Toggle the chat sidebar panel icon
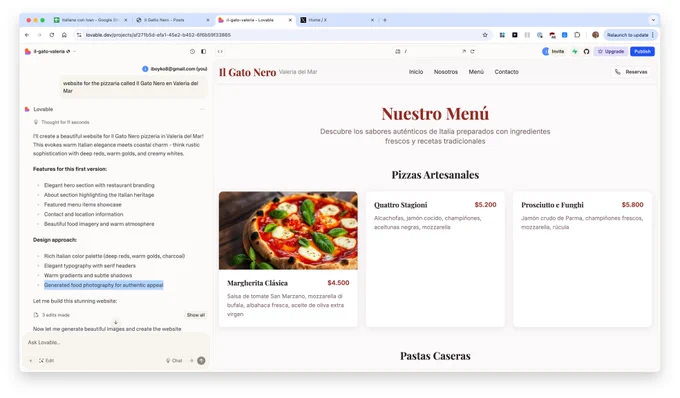This screenshot has width=680, height=398. pyautogui.click(x=203, y=51)
